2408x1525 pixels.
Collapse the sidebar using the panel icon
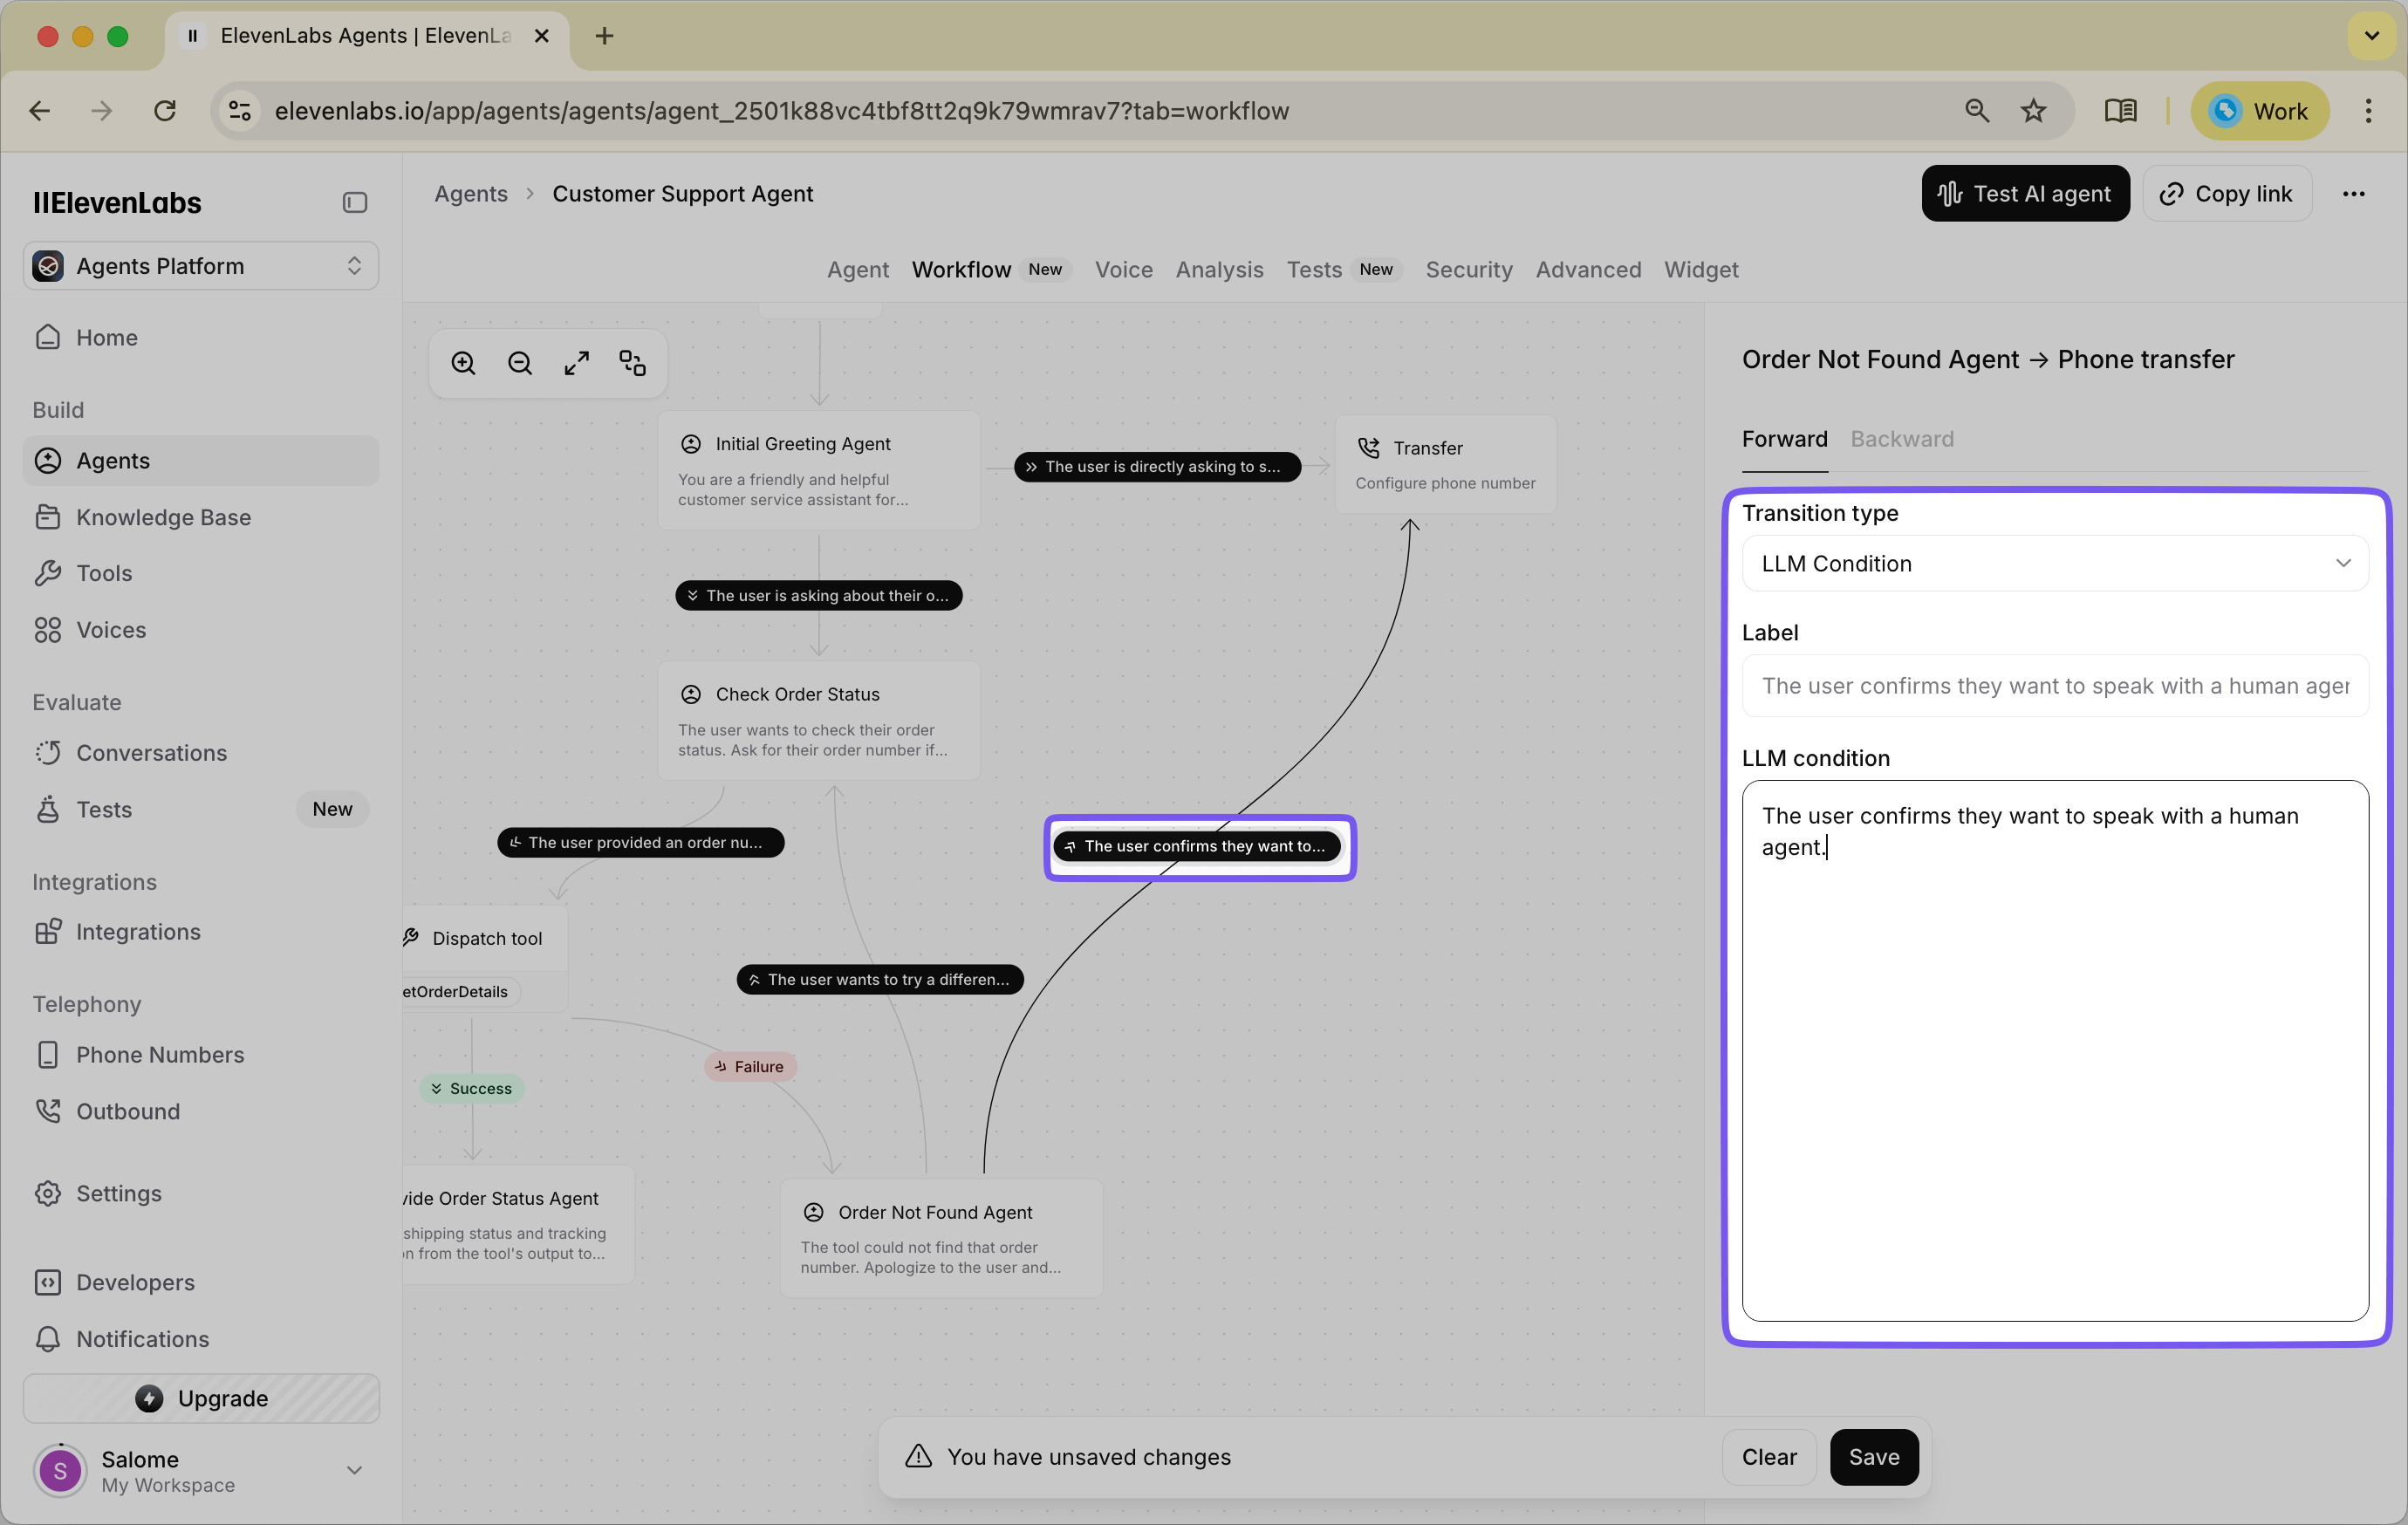(354, 202)
